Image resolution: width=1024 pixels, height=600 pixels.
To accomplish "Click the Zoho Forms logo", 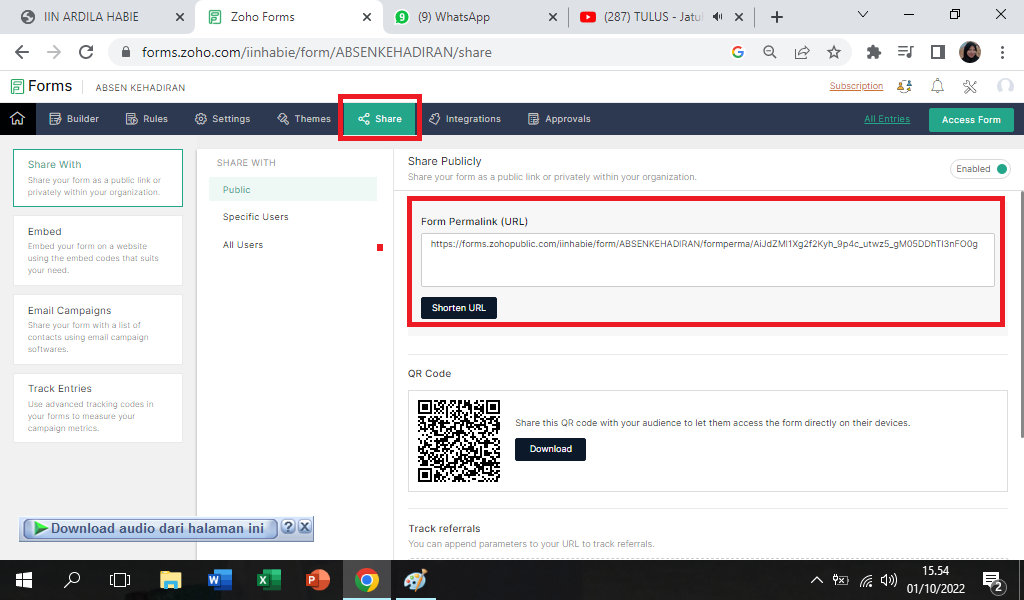I will coord(40,86).
